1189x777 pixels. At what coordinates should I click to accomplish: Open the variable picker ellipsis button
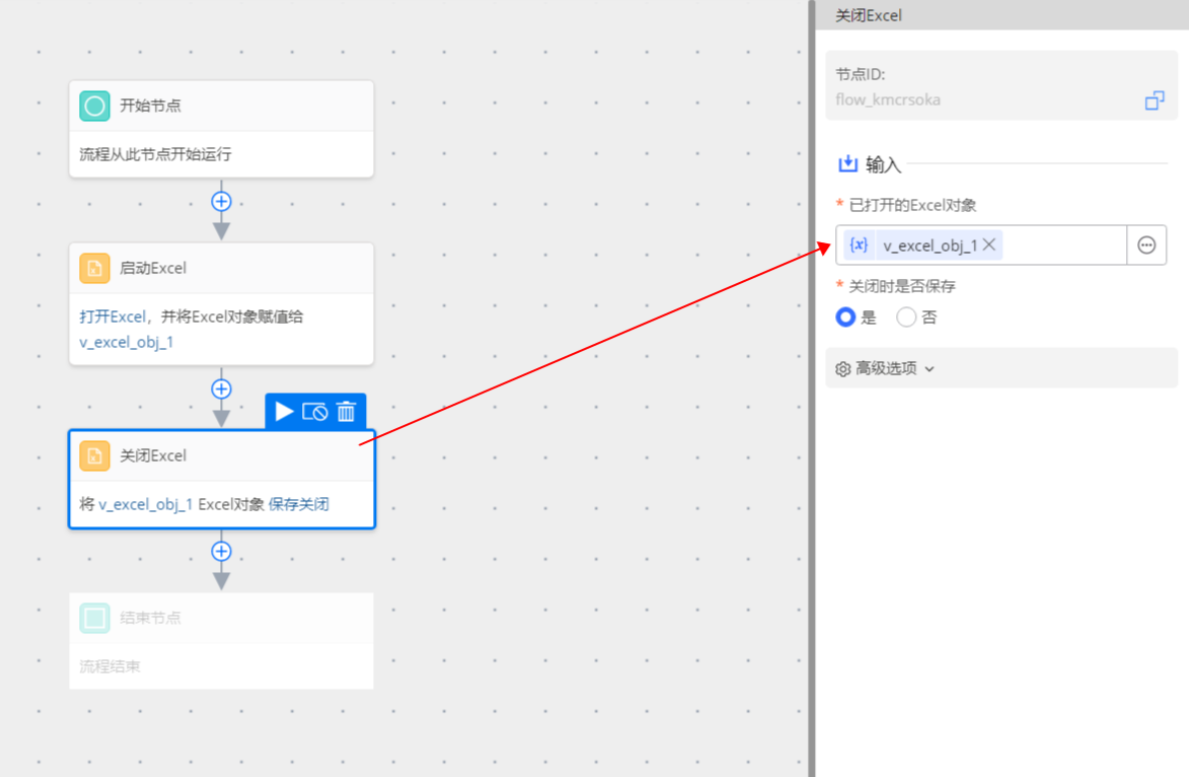coord(1147,245)
